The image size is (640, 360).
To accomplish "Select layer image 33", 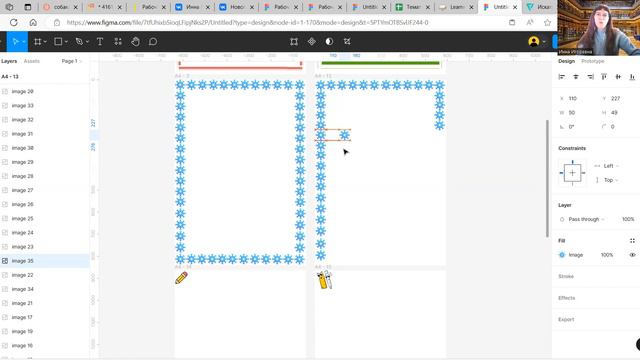I will pyautogui.click(x=45, y=106).
